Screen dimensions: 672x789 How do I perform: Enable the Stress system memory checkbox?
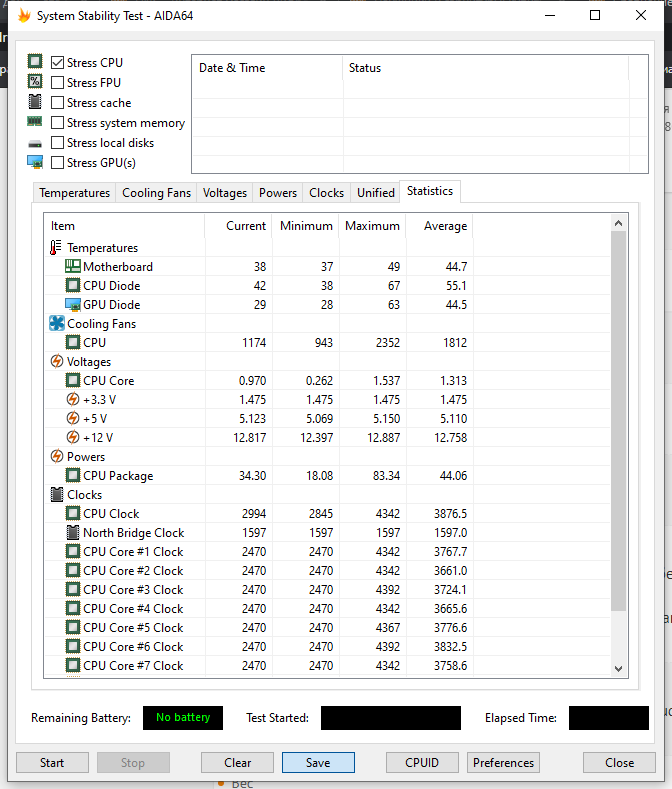[x=57, y=123]
